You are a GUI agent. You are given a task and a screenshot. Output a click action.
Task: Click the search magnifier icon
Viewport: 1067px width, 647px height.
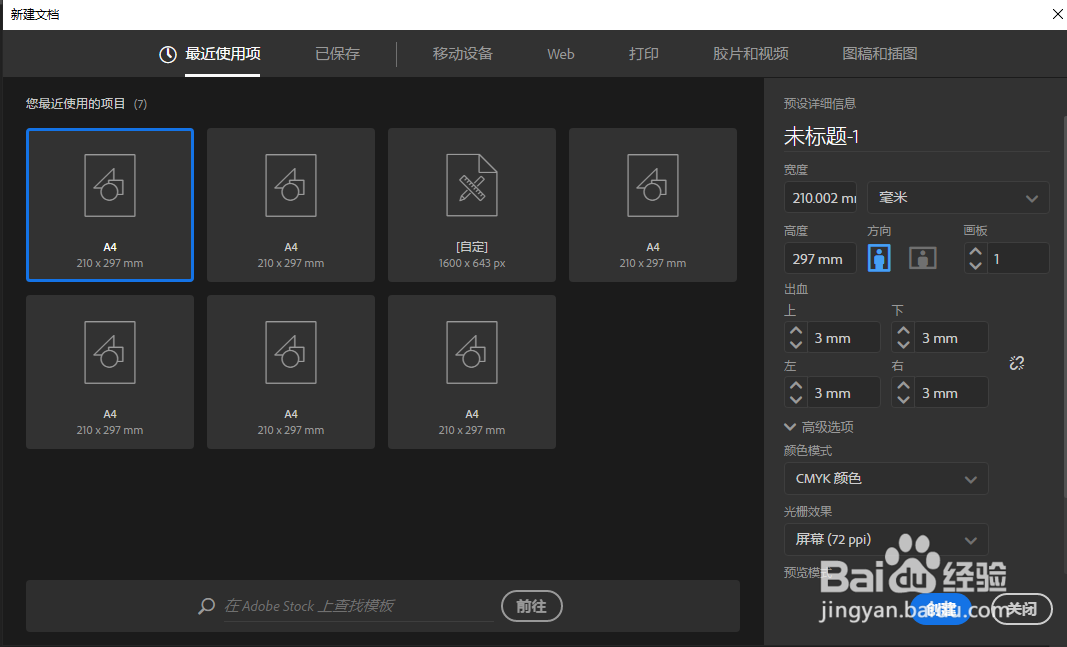tap(206, 606)
